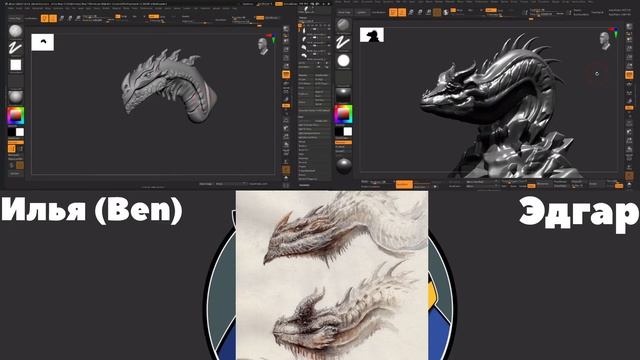The width and height of the screenshot is (640, 360).
Task: Select Move gizmo icon in left window toolbar
Action: 61,18
